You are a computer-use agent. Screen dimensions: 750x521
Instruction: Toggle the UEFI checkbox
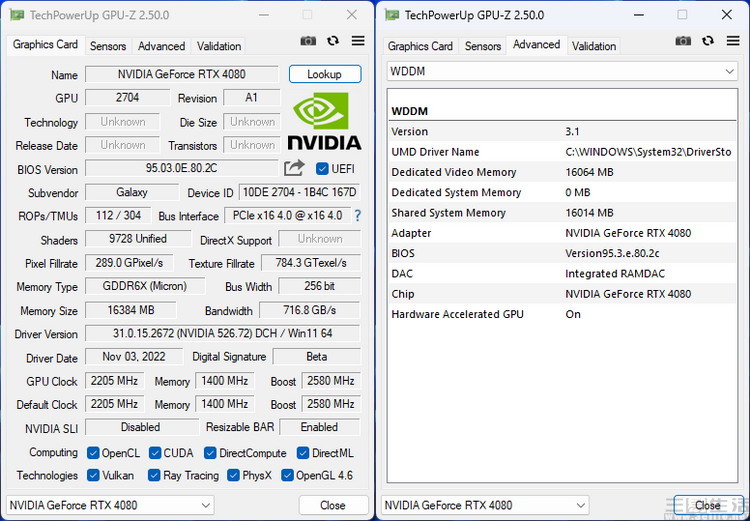(x=322, y=169)
